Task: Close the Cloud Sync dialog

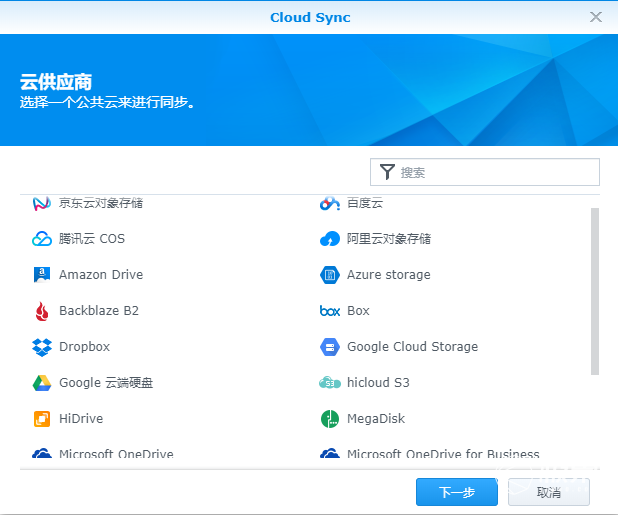Action: [x=596, y=17]
